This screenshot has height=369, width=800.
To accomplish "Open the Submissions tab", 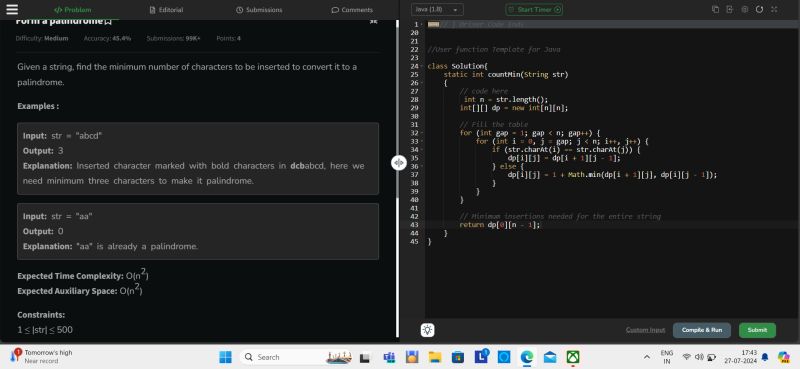I will (259, 10).
